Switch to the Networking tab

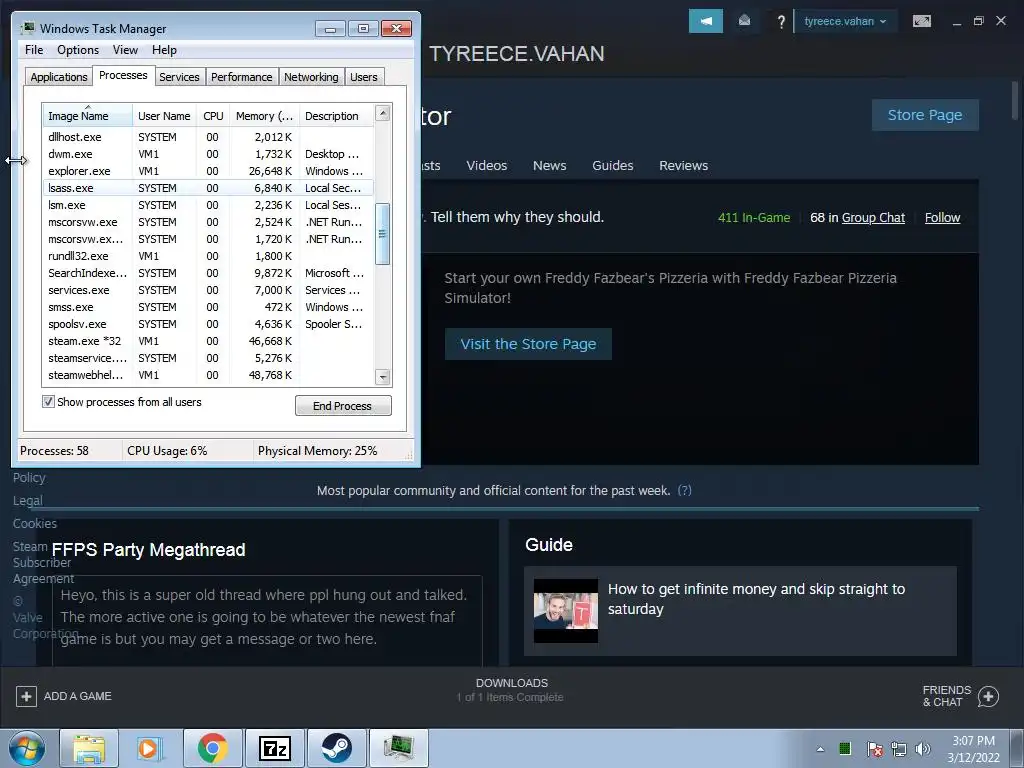click(x=311, y=77)
